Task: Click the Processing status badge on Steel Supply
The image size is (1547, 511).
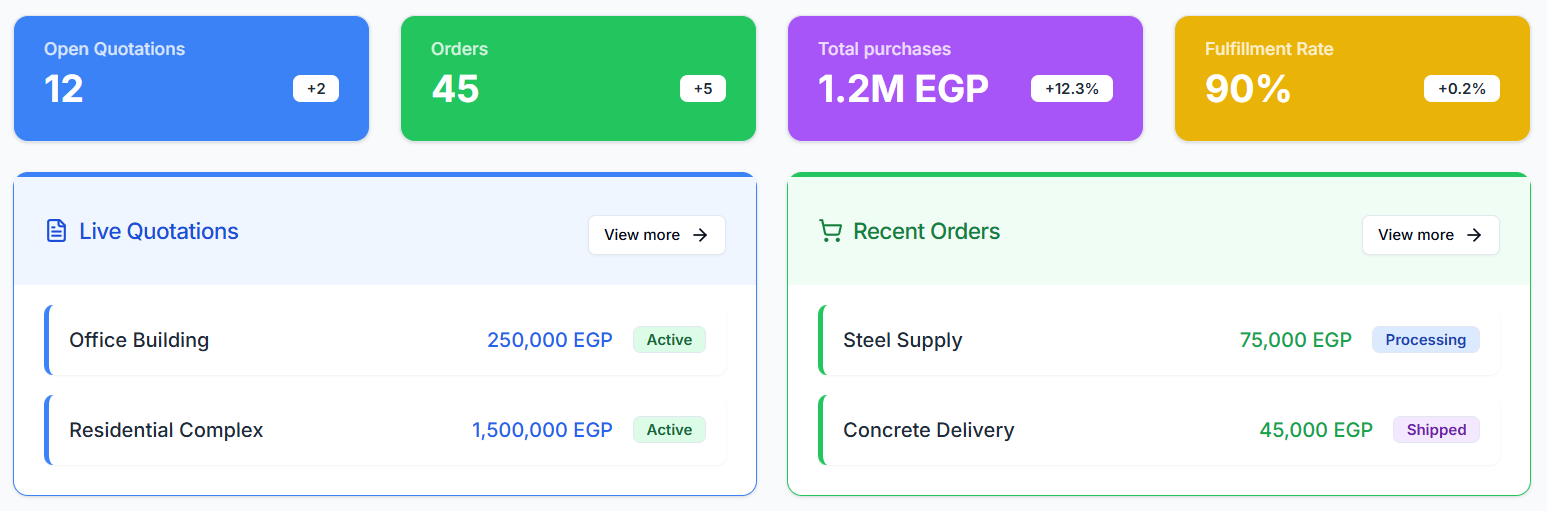Action: (1425, 340)
